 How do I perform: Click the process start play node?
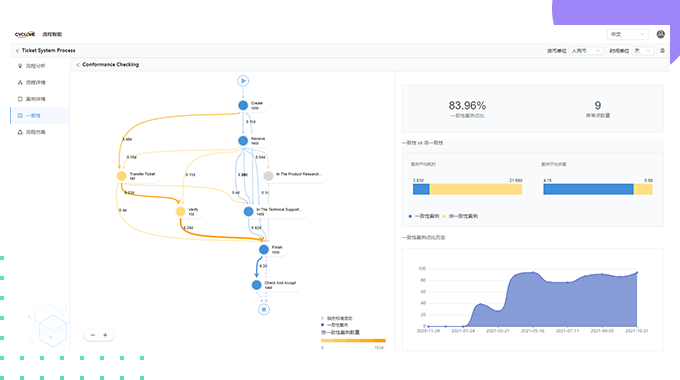click(x=243, y=81)
